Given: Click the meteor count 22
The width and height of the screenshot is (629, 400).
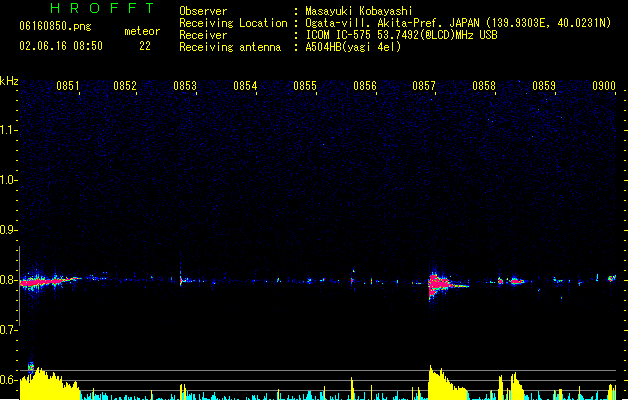Looking at the screenshot, I should [145, 46].
